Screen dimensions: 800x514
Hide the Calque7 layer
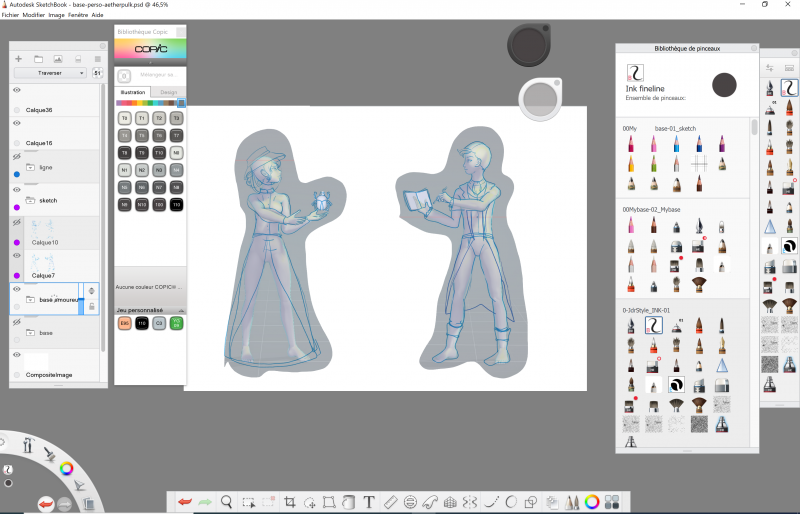17,255
